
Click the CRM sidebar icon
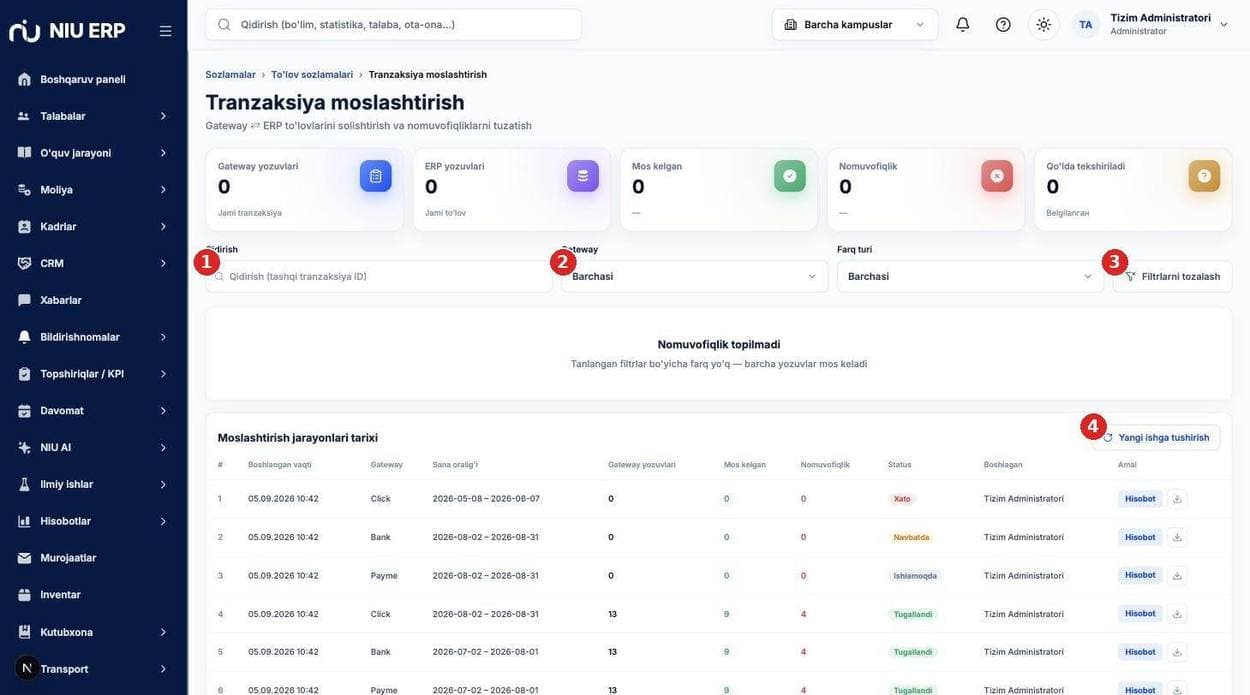tap(24, 263)
